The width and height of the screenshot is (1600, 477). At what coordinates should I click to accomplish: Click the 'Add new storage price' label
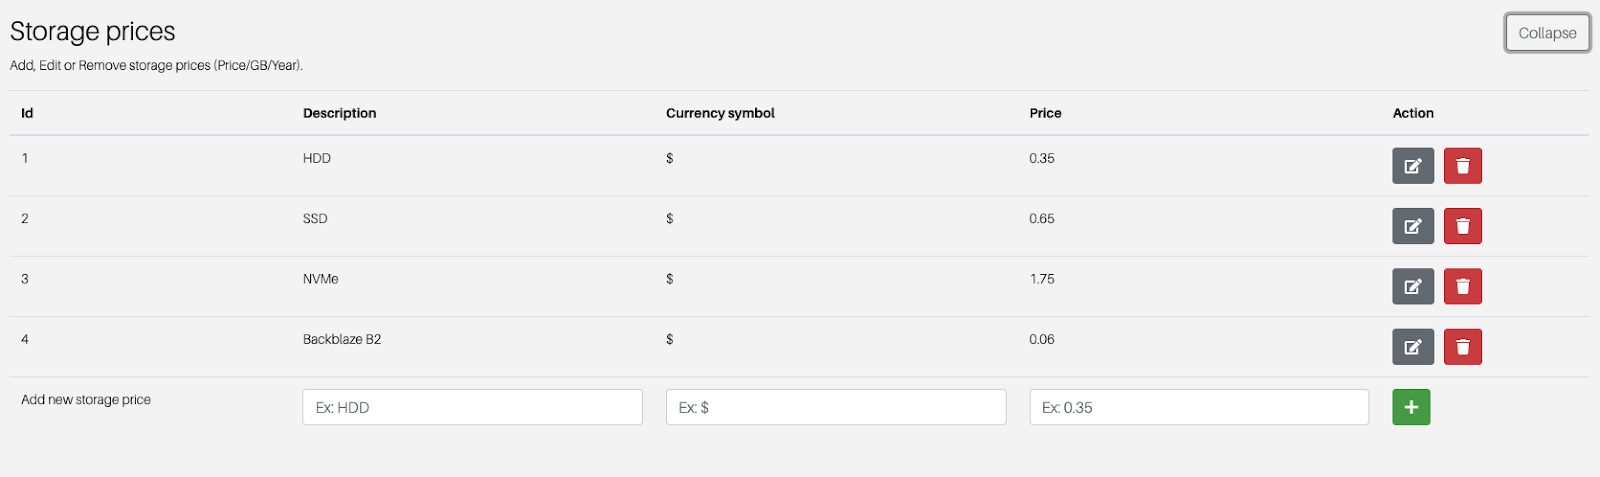pyautogui.click(x=86, y=399)
